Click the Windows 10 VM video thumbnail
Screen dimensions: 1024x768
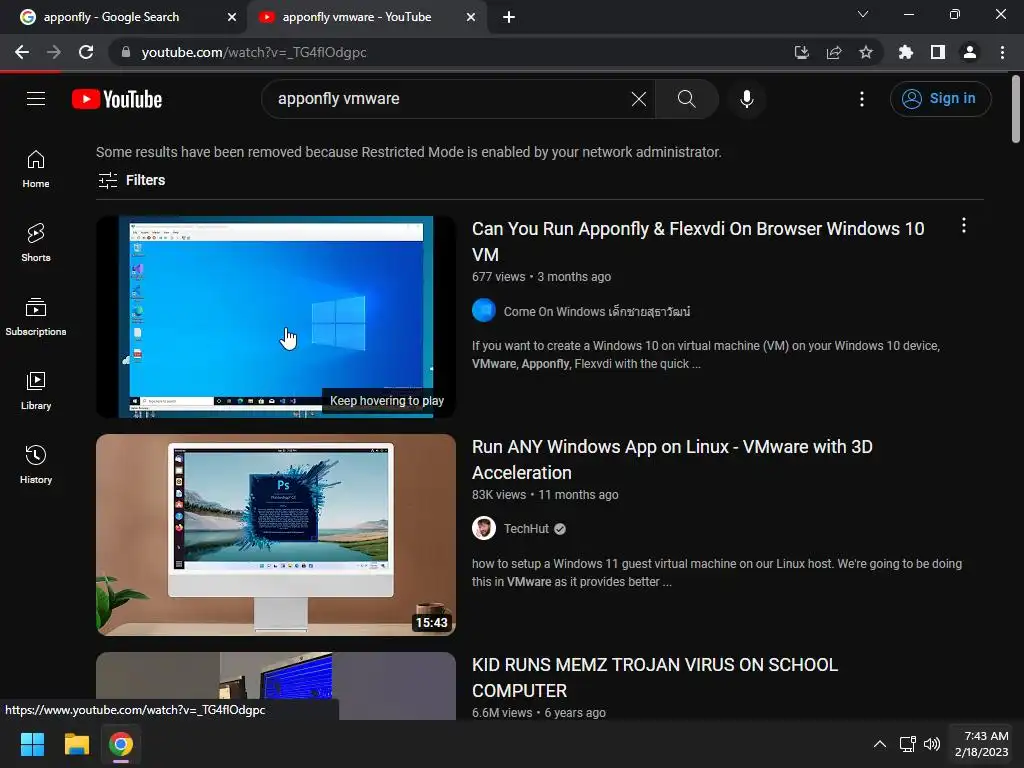point(276,317)
